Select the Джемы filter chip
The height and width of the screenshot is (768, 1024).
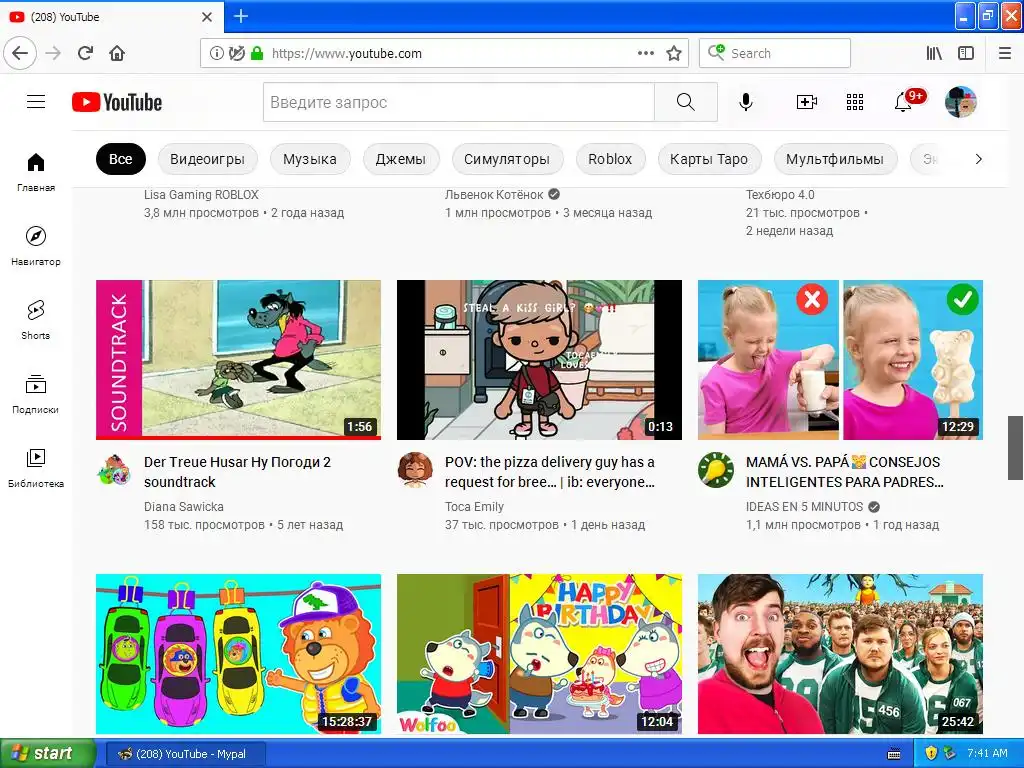coord(401,159)
